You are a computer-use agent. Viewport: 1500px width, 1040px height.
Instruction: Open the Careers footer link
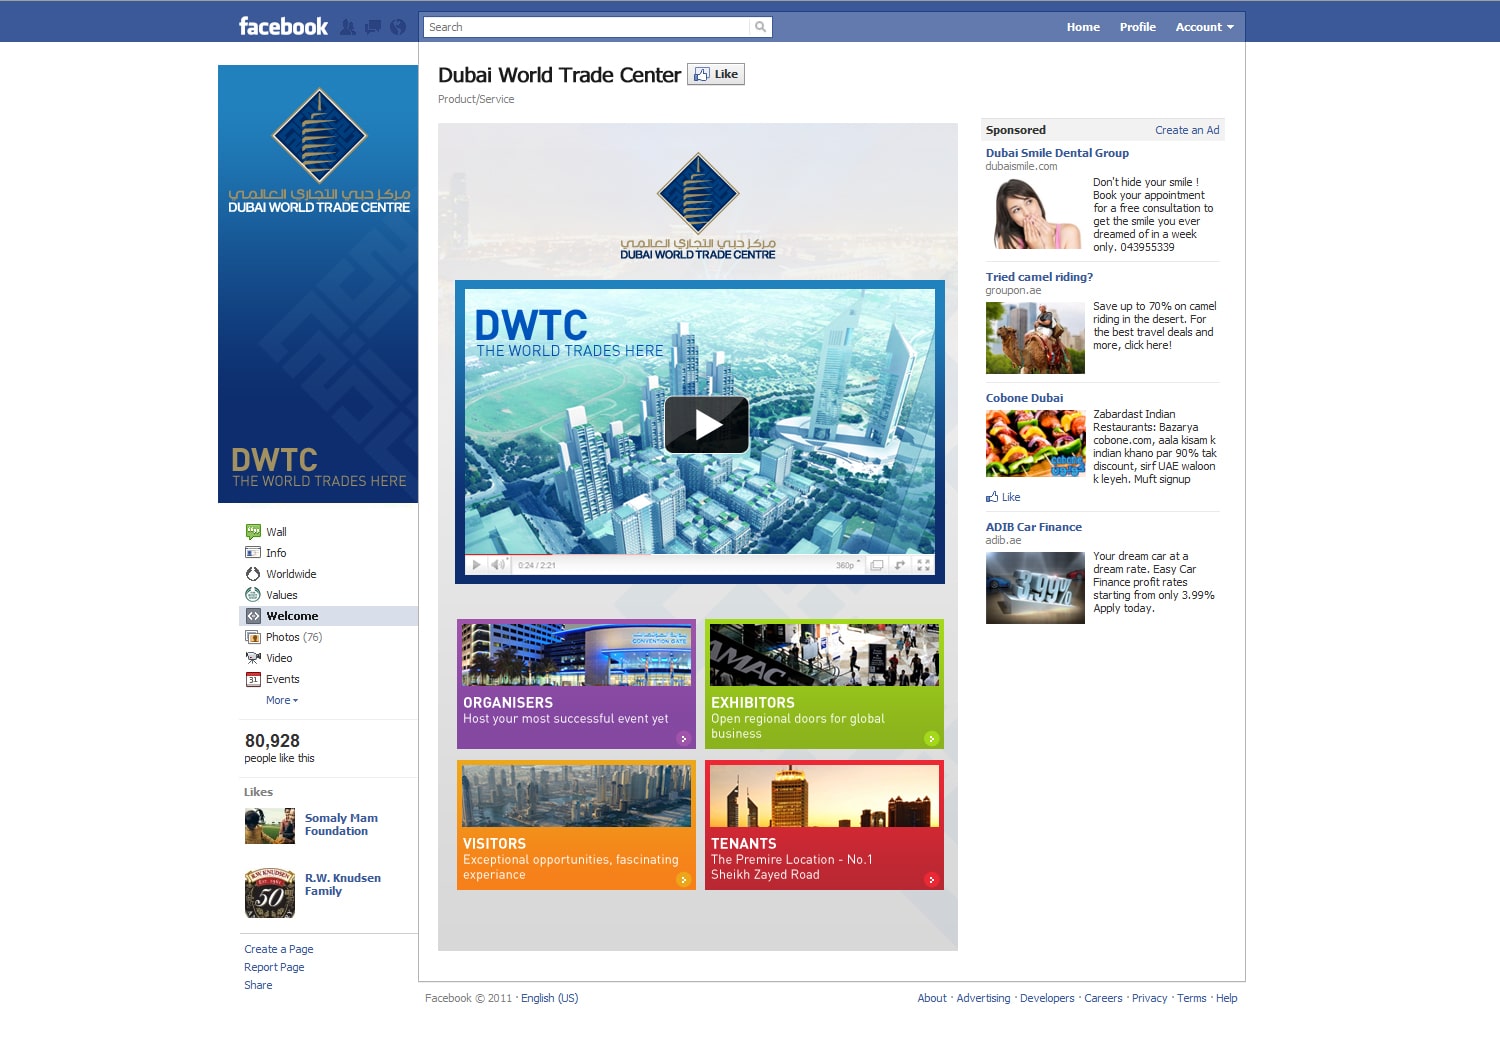[1103, 998]
